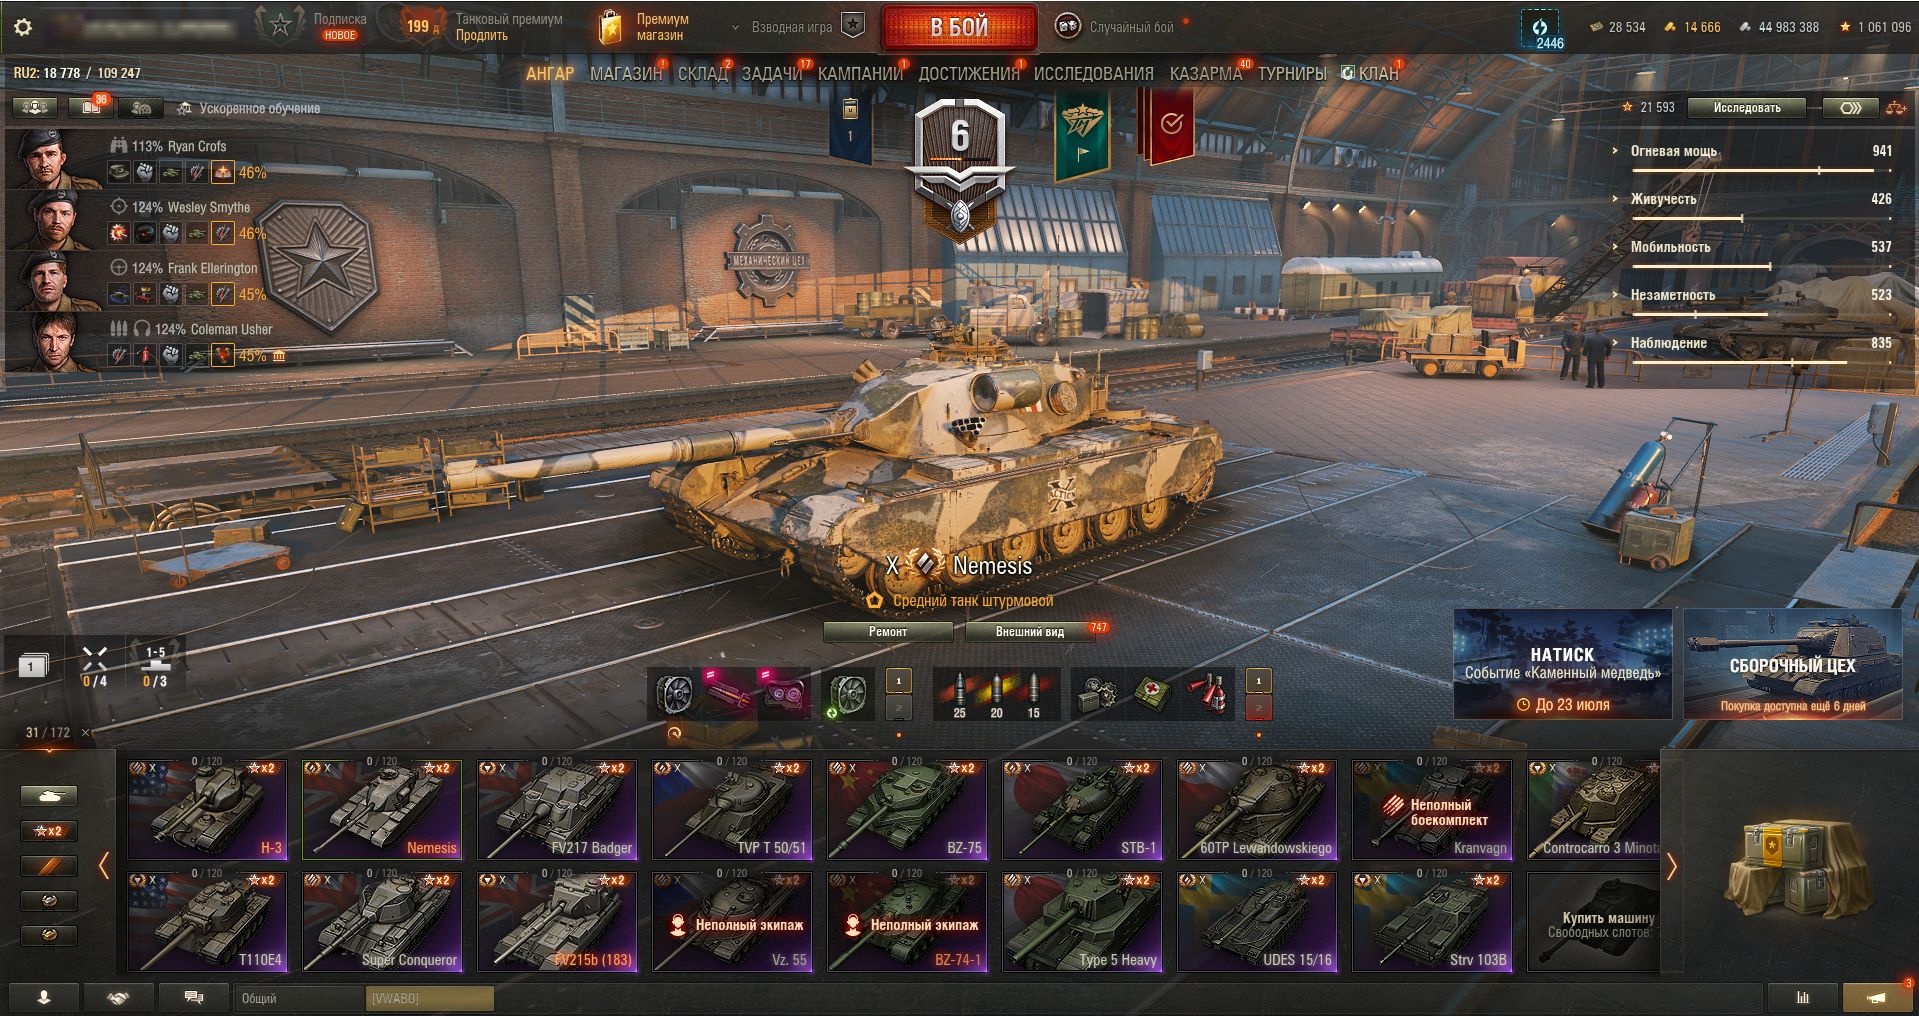Open the contacts list icon in bottom bar

click(x=44, y=997)
